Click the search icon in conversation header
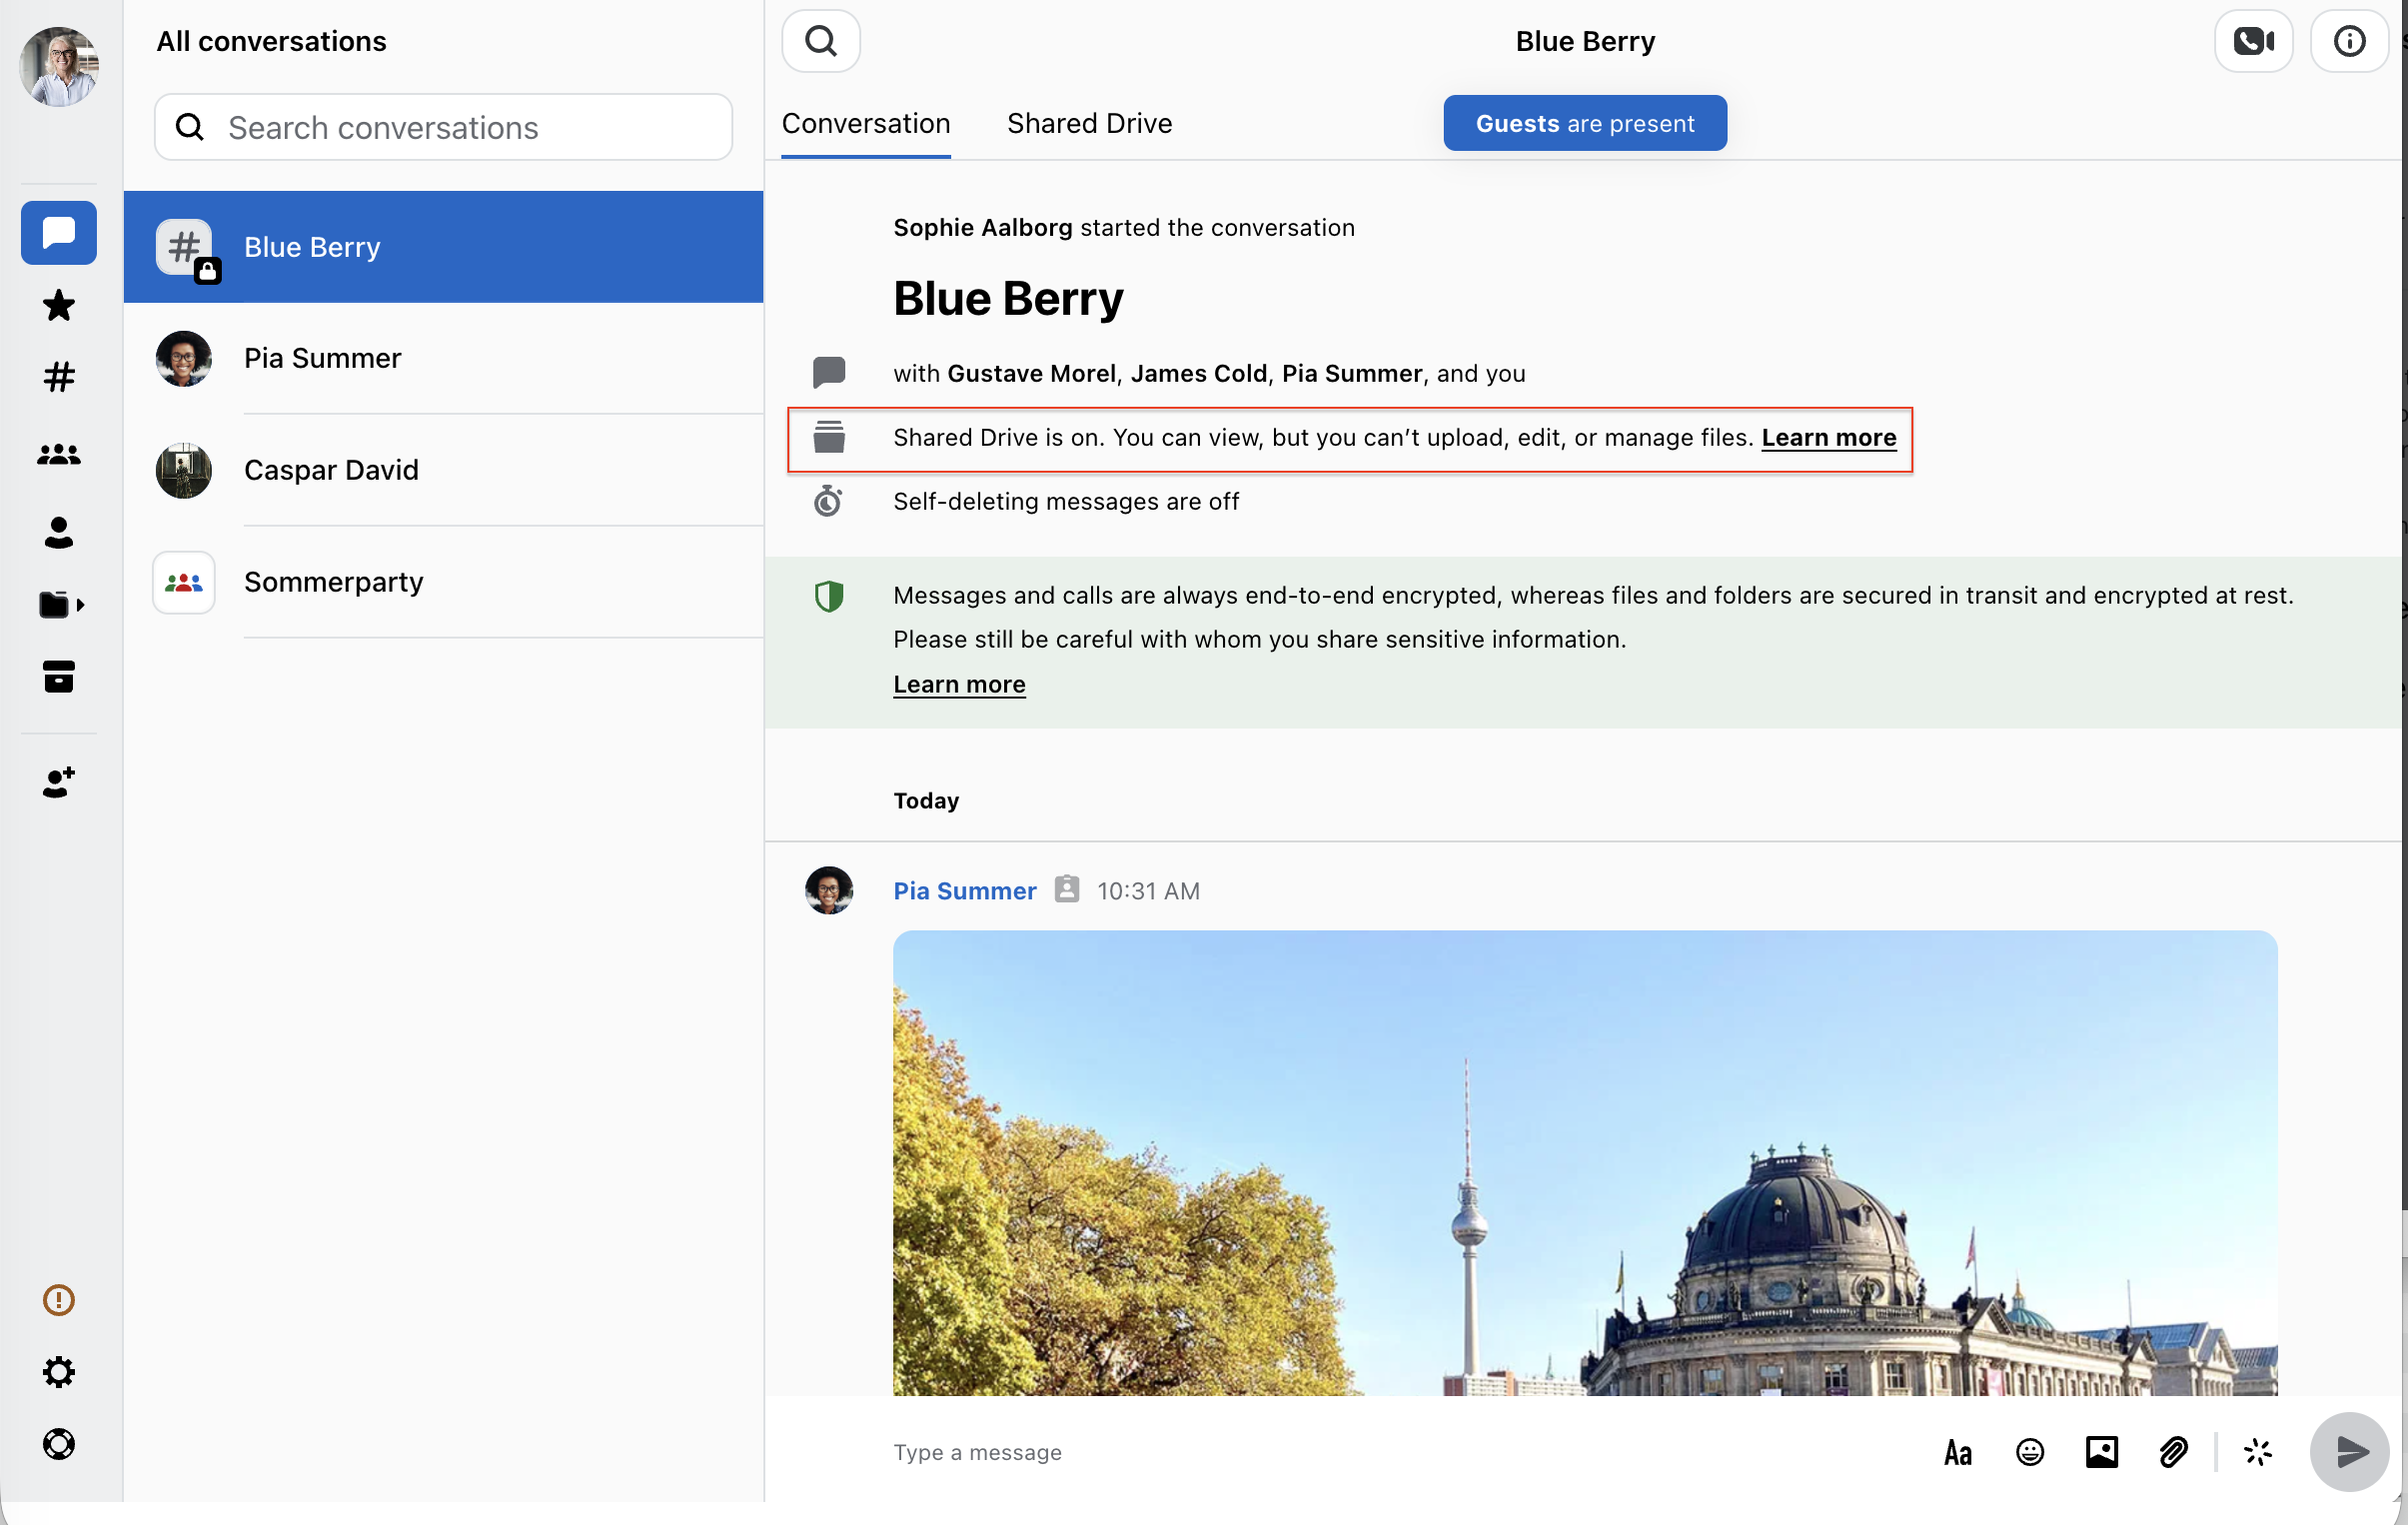This screenshot has width=2408, height=1525. 821,41
